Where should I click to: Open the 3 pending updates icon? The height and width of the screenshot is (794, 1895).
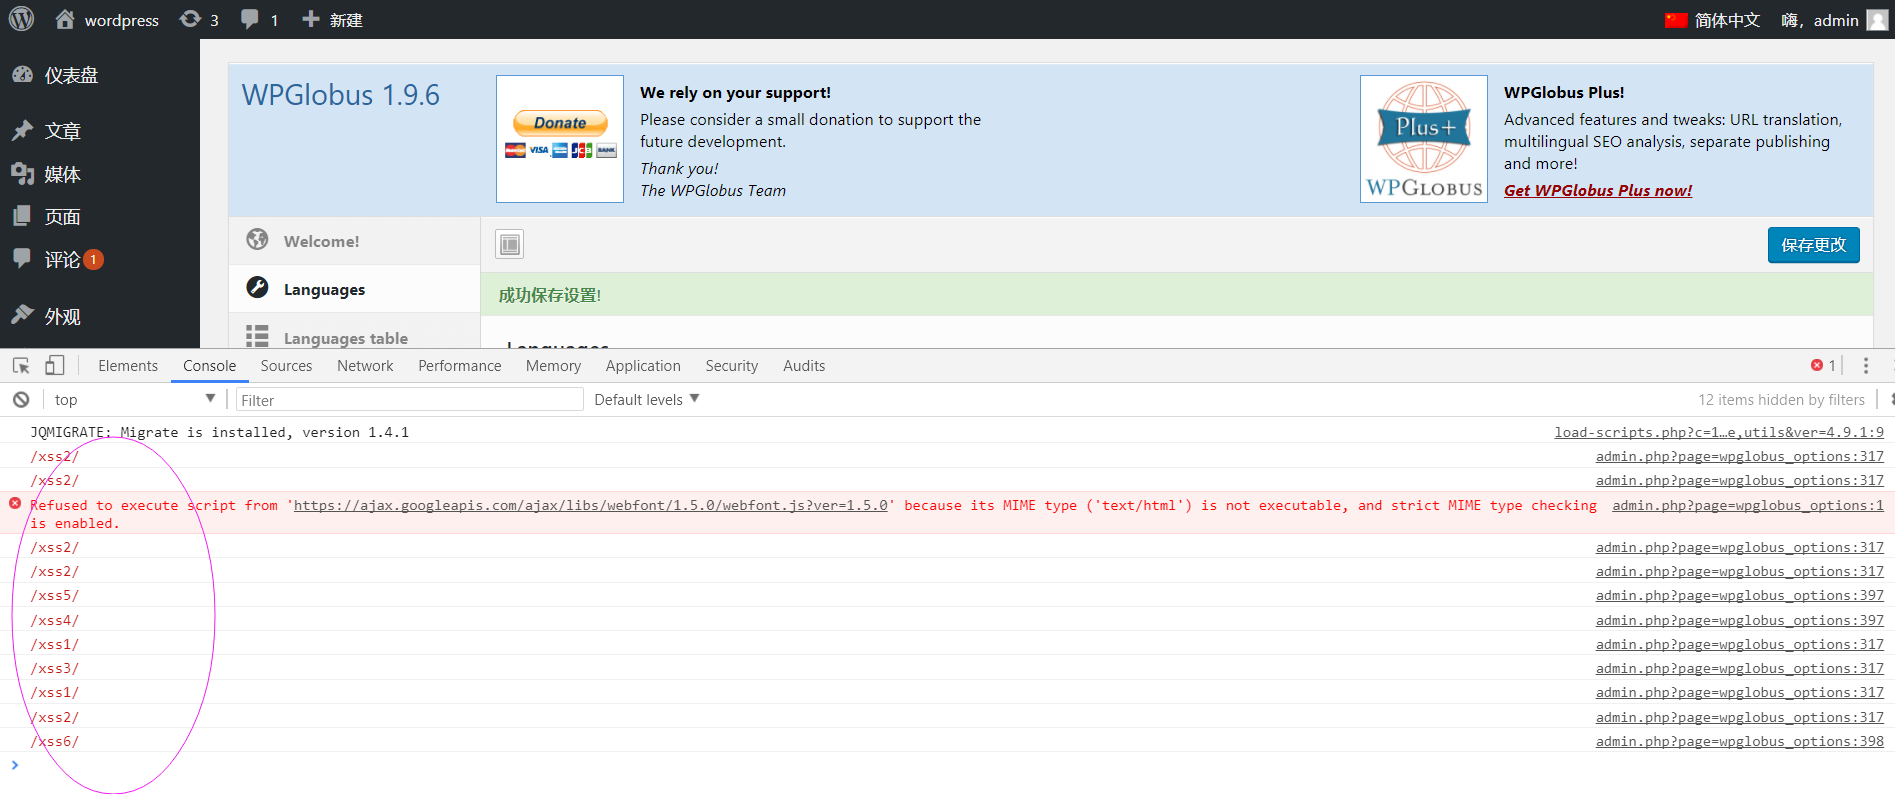click(199, 20)
